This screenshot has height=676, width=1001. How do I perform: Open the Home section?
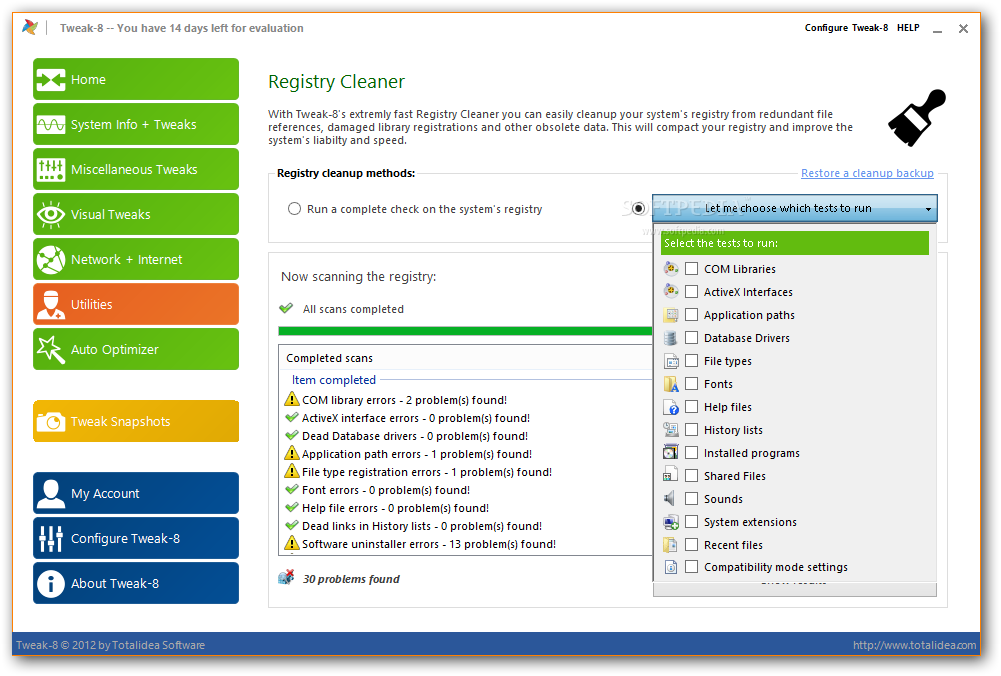pos(136,79)
